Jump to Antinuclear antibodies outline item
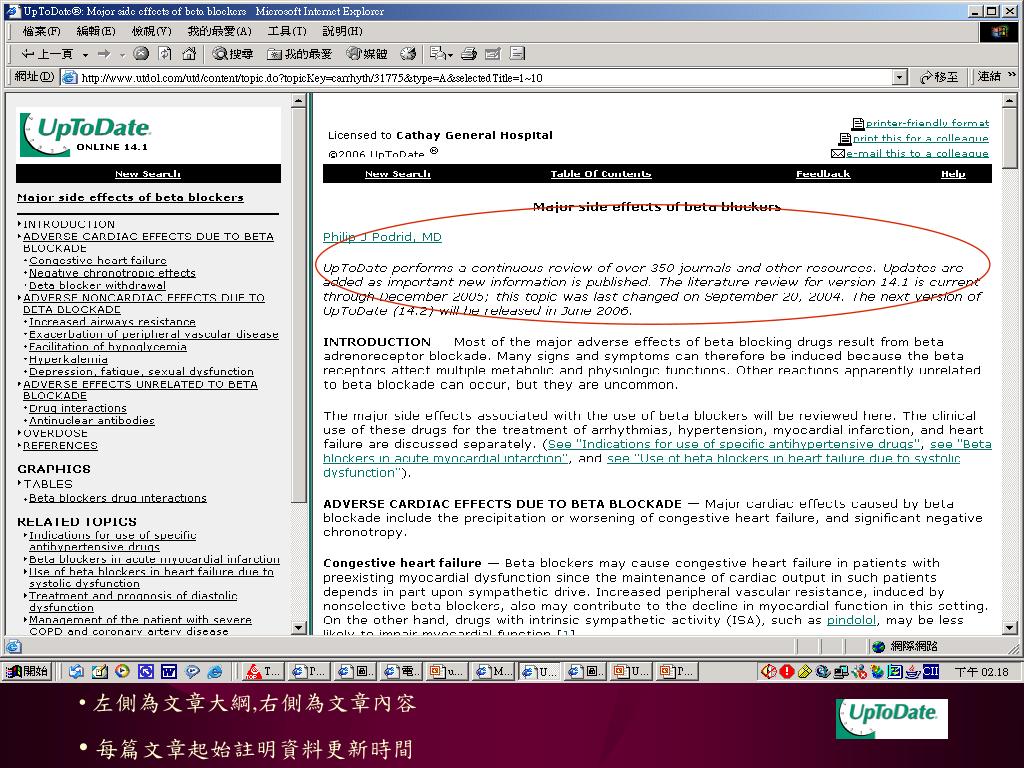 pyautogui.click(x=92, y=421)
